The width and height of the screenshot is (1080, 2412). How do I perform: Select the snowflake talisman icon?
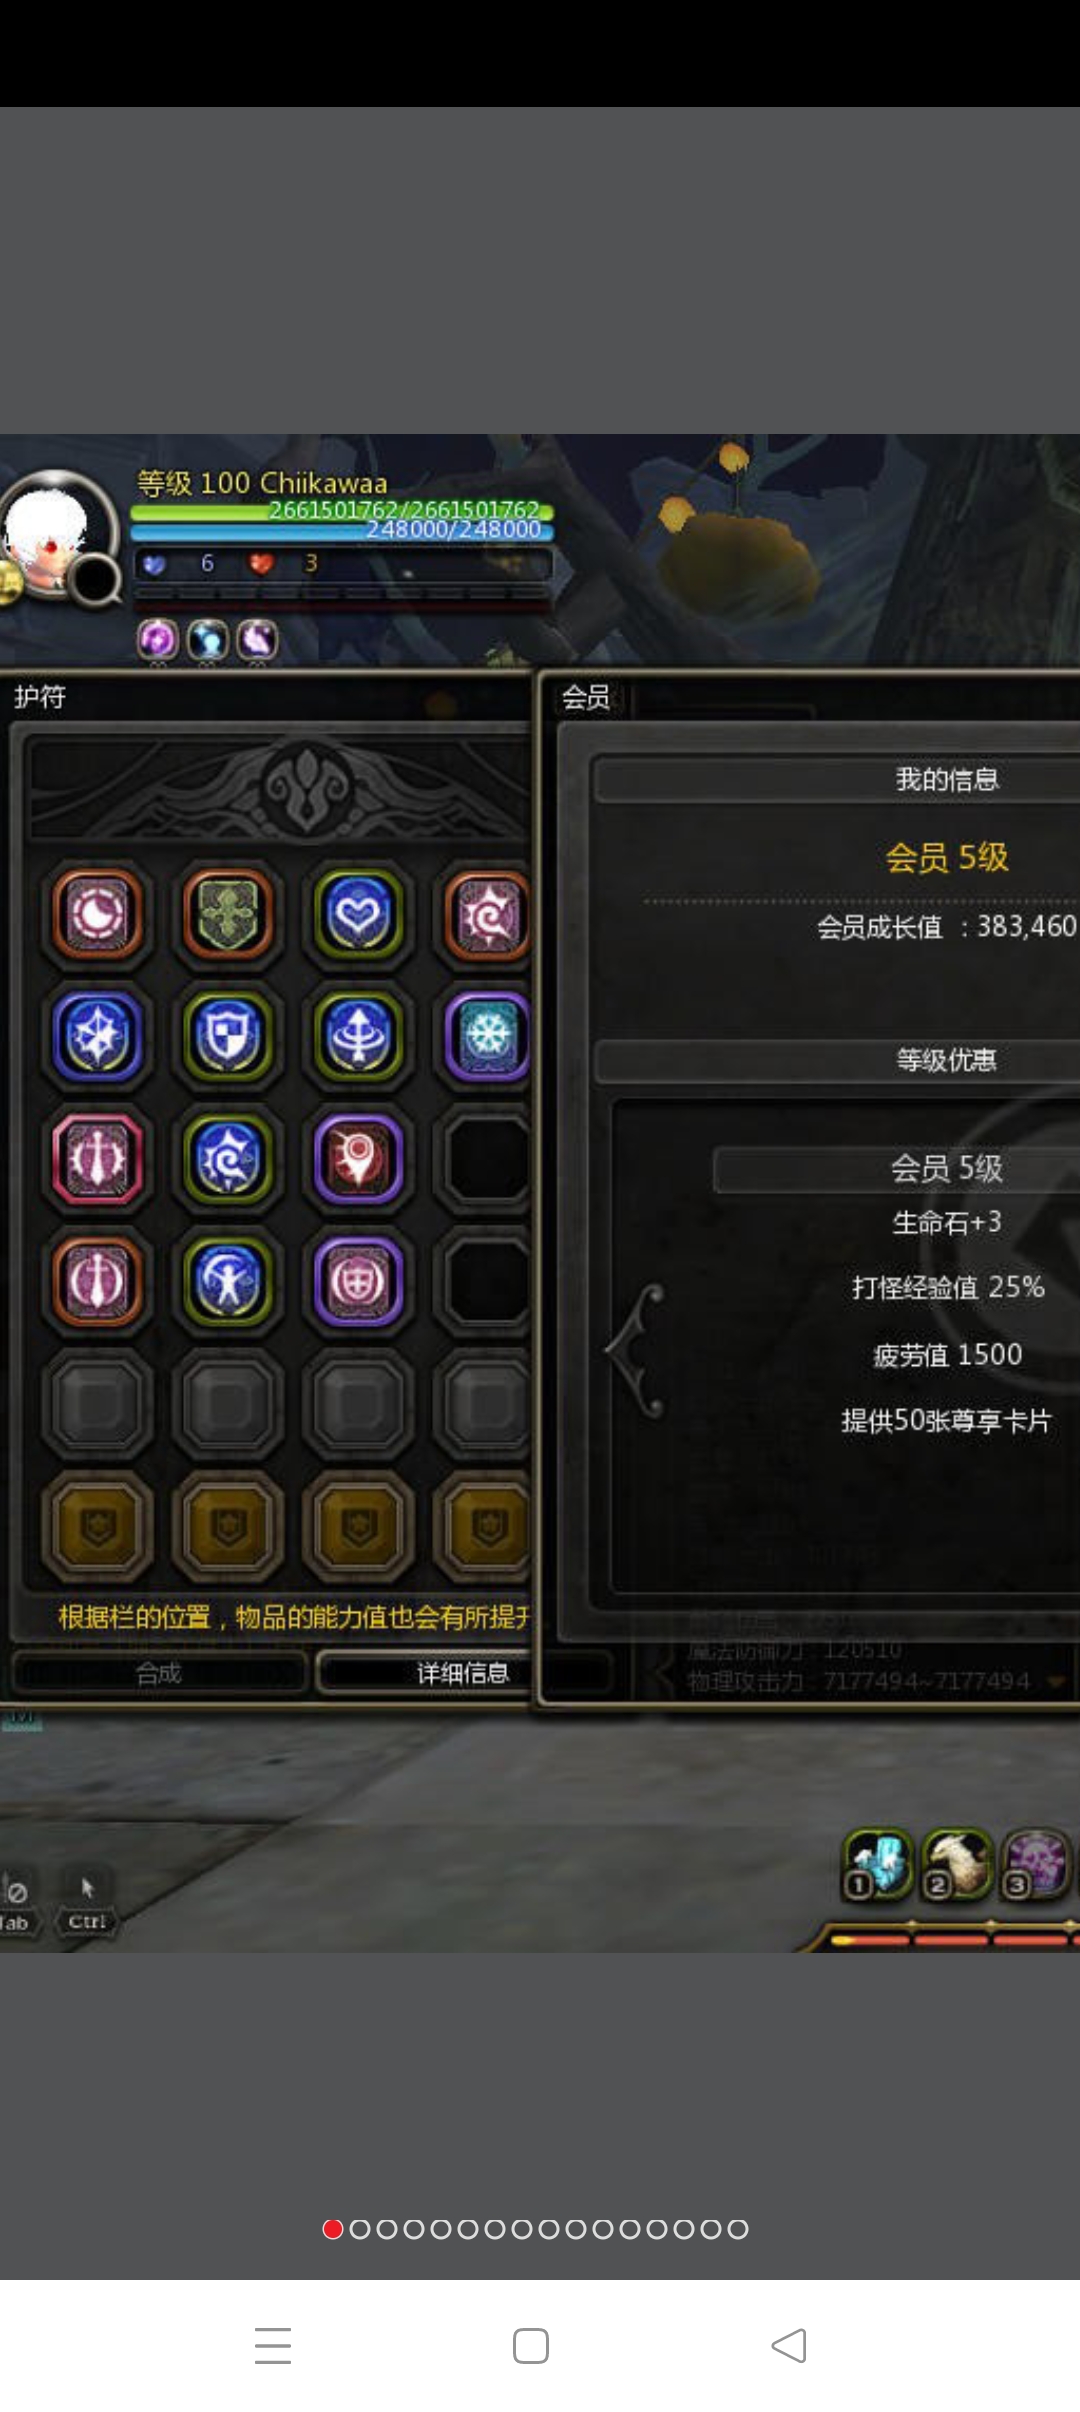click(488, 1036)
